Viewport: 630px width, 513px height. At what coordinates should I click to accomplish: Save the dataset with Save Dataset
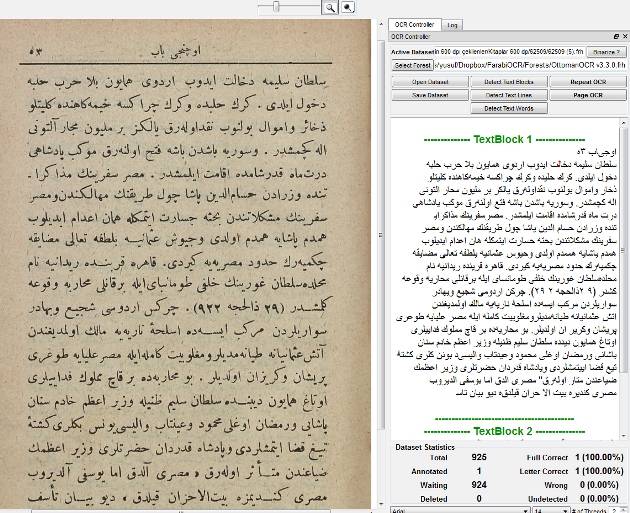pyautogui.click(x=429, y=94)
